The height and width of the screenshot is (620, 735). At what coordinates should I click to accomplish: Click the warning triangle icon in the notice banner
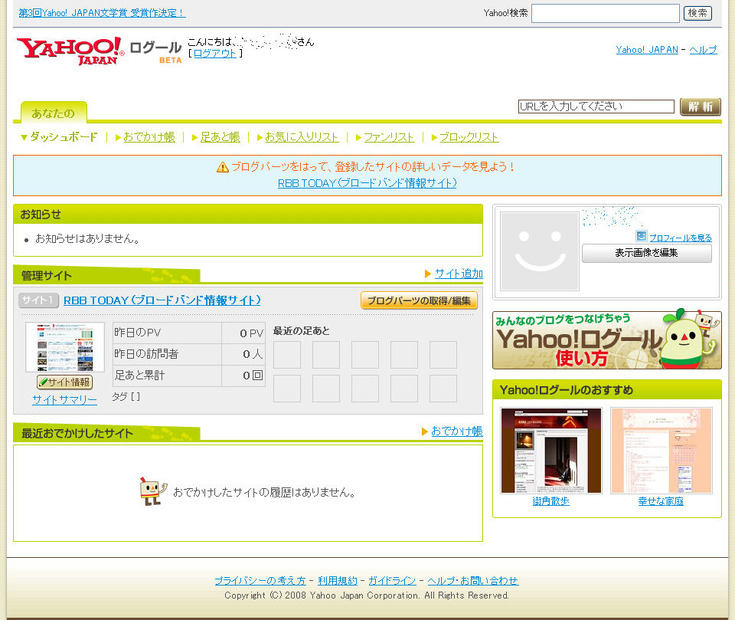tap(222, 167)
